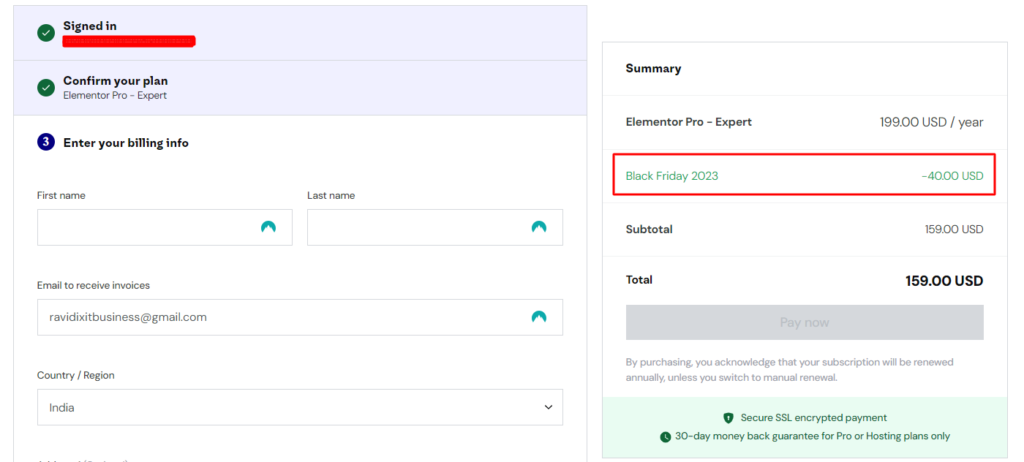The width and height of the screenshot is (1024, 462).
Task: Click the password manager icon in Last name field
Action: tap(539, 227)
